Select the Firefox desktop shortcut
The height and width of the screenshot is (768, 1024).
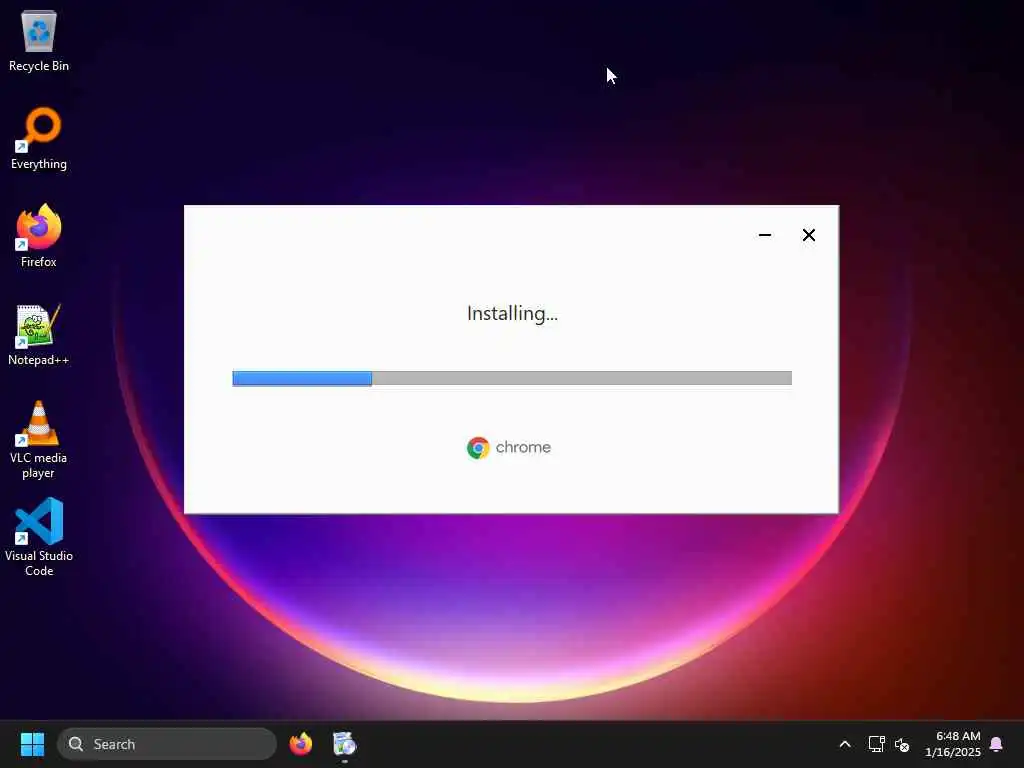(x=39, y=236)
